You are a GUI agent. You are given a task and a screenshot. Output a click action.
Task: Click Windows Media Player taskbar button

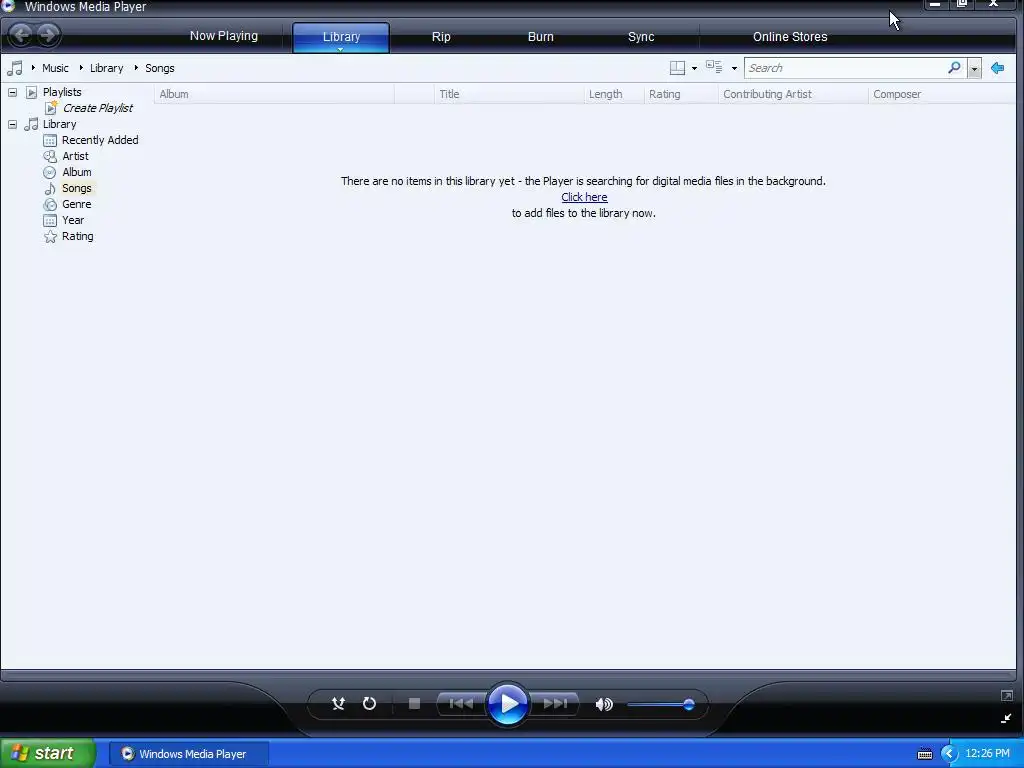(188, 754)
